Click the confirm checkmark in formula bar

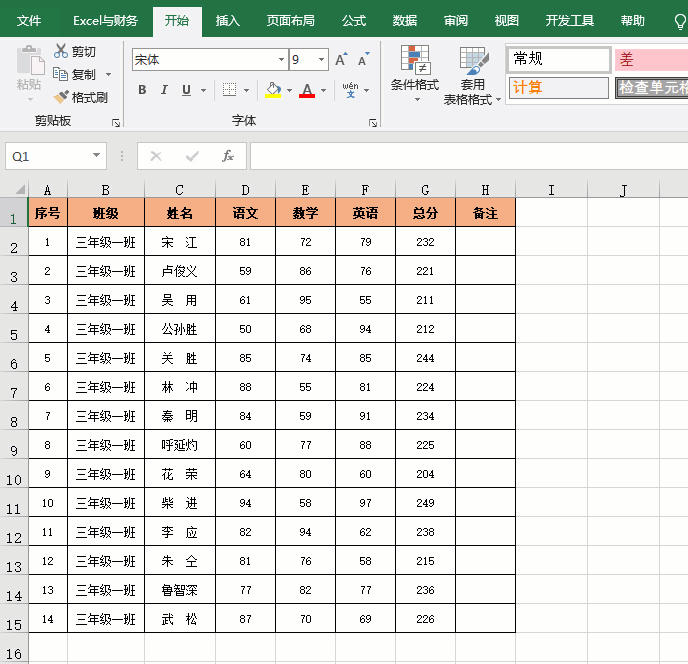192,156
